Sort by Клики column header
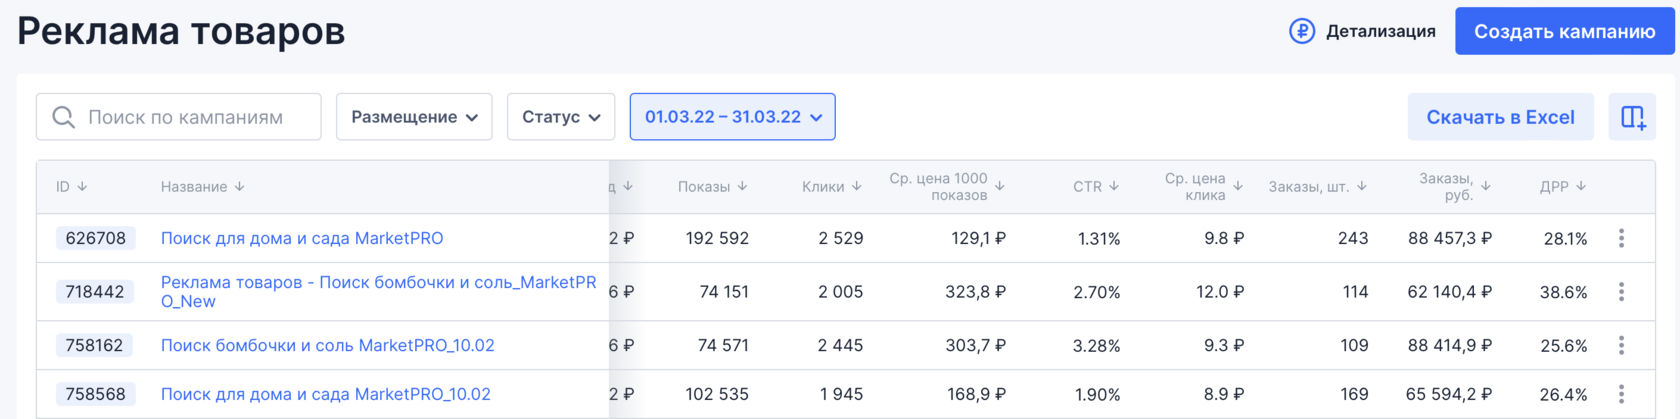This screenshot has height=419, width=1680. tap(831, 187)
